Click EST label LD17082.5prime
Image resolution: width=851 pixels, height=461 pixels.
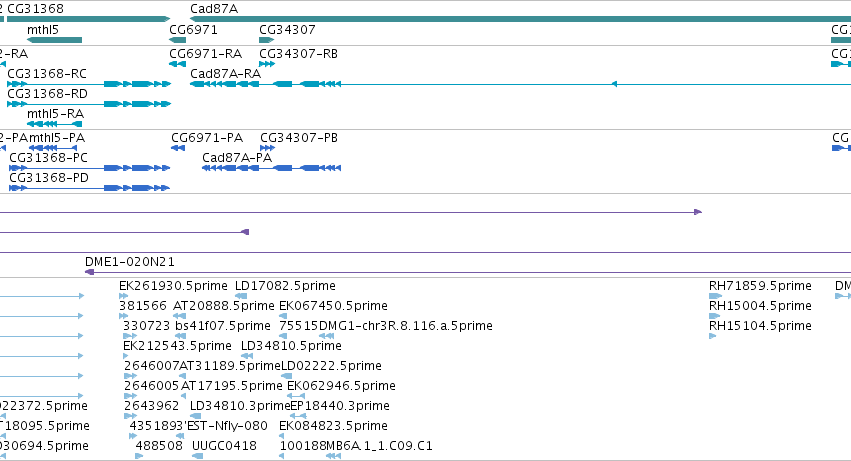[x=285, y=286]
